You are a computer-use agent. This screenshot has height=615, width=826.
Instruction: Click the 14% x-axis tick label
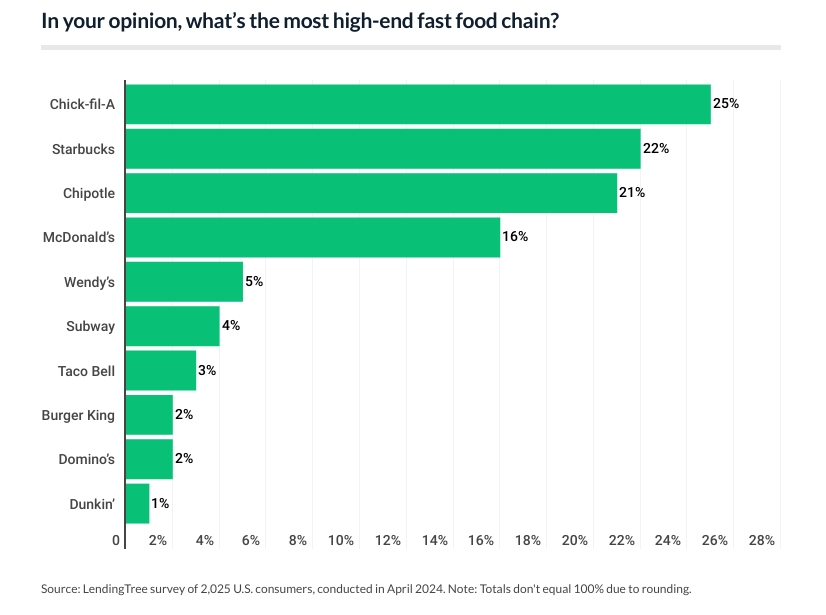(435, 541)
